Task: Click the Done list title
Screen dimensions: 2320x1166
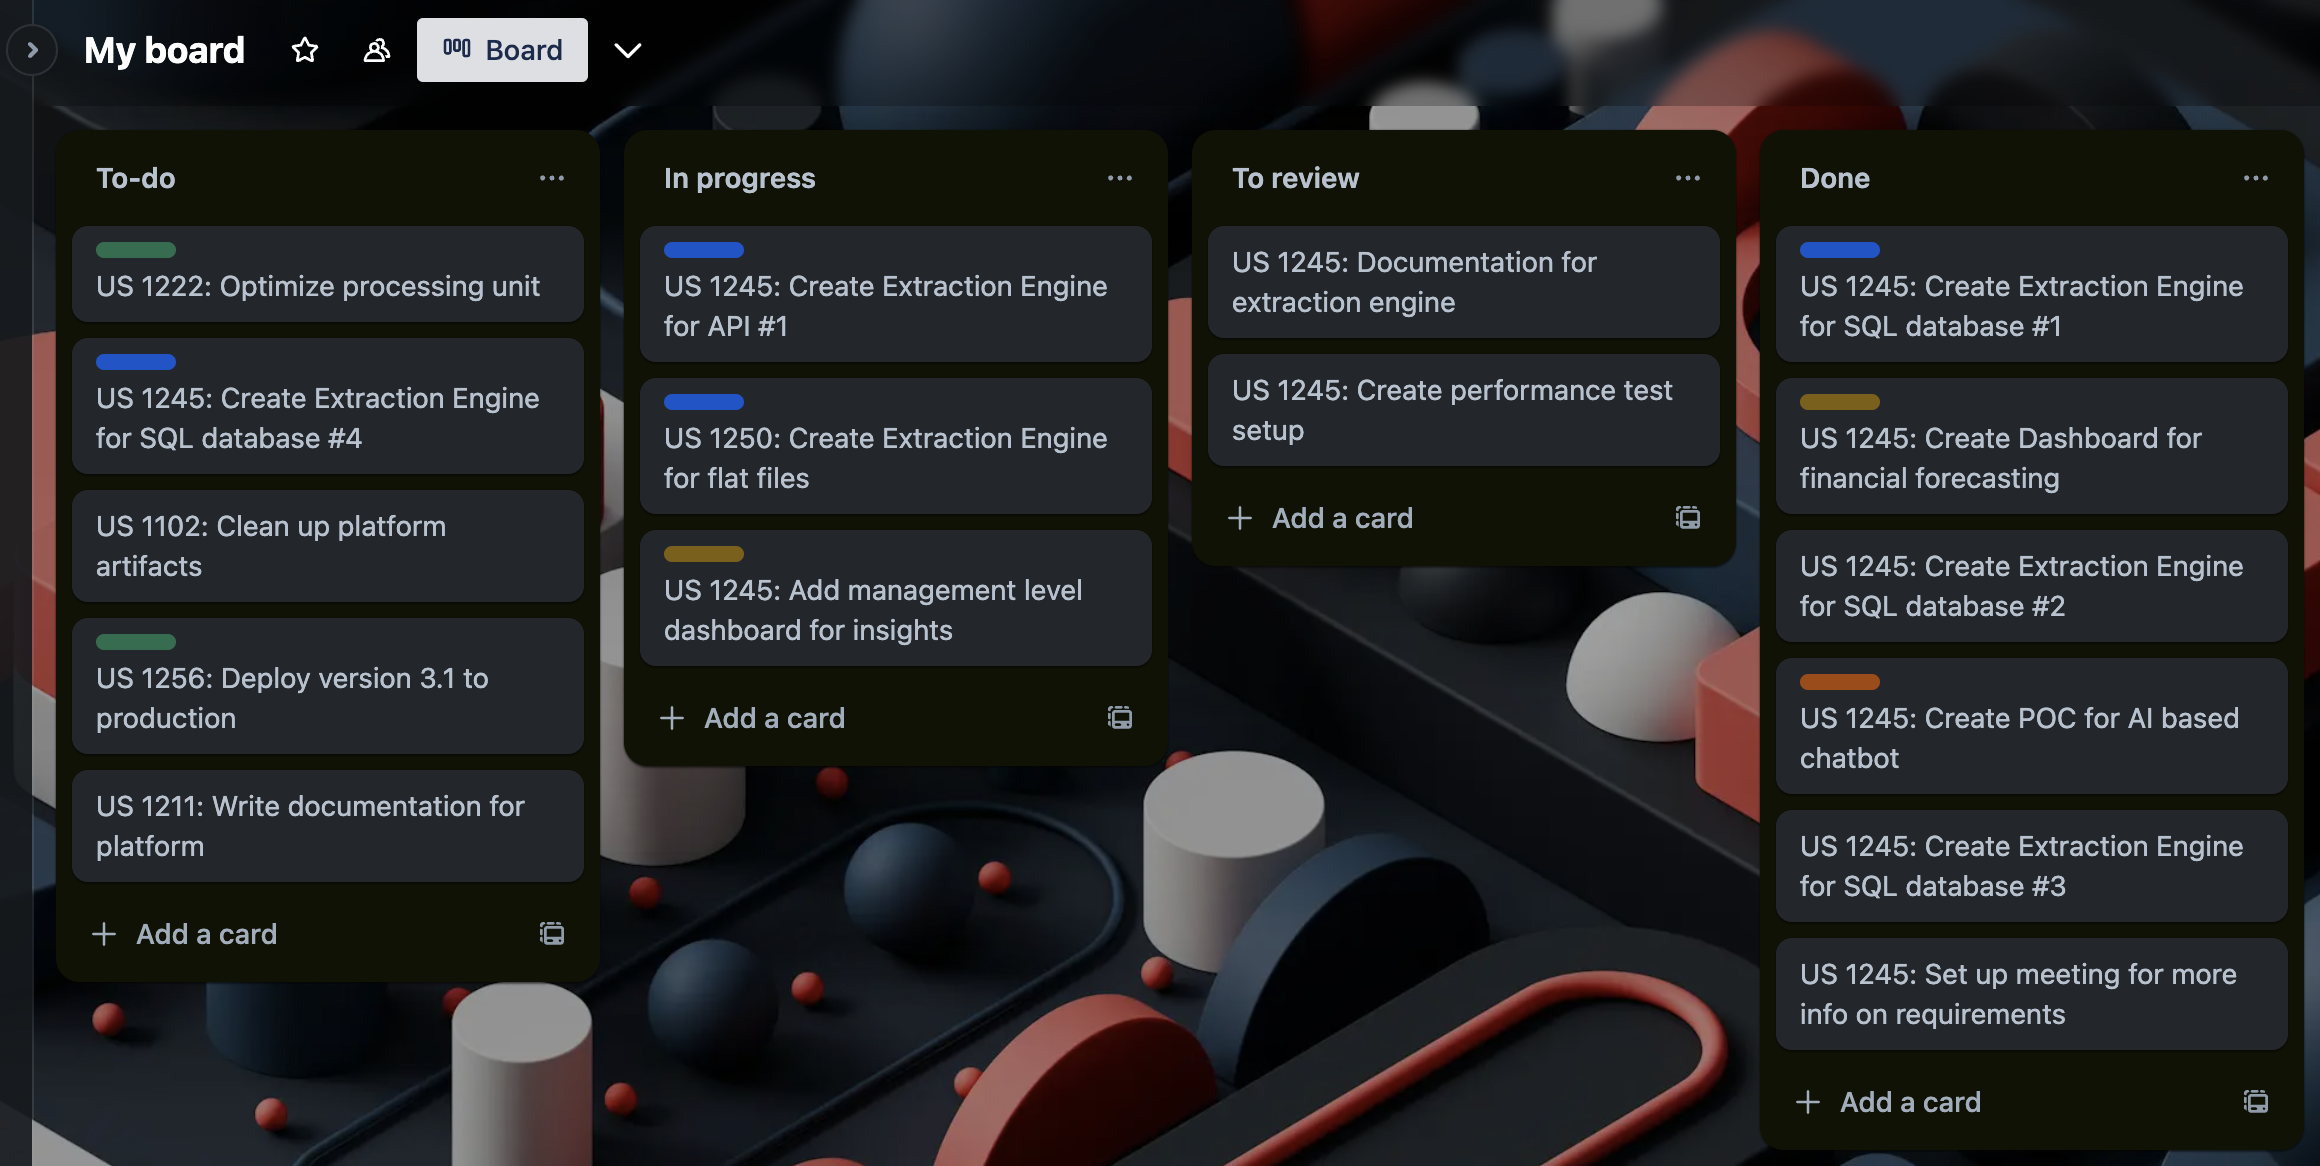Action: point(1835,178)
